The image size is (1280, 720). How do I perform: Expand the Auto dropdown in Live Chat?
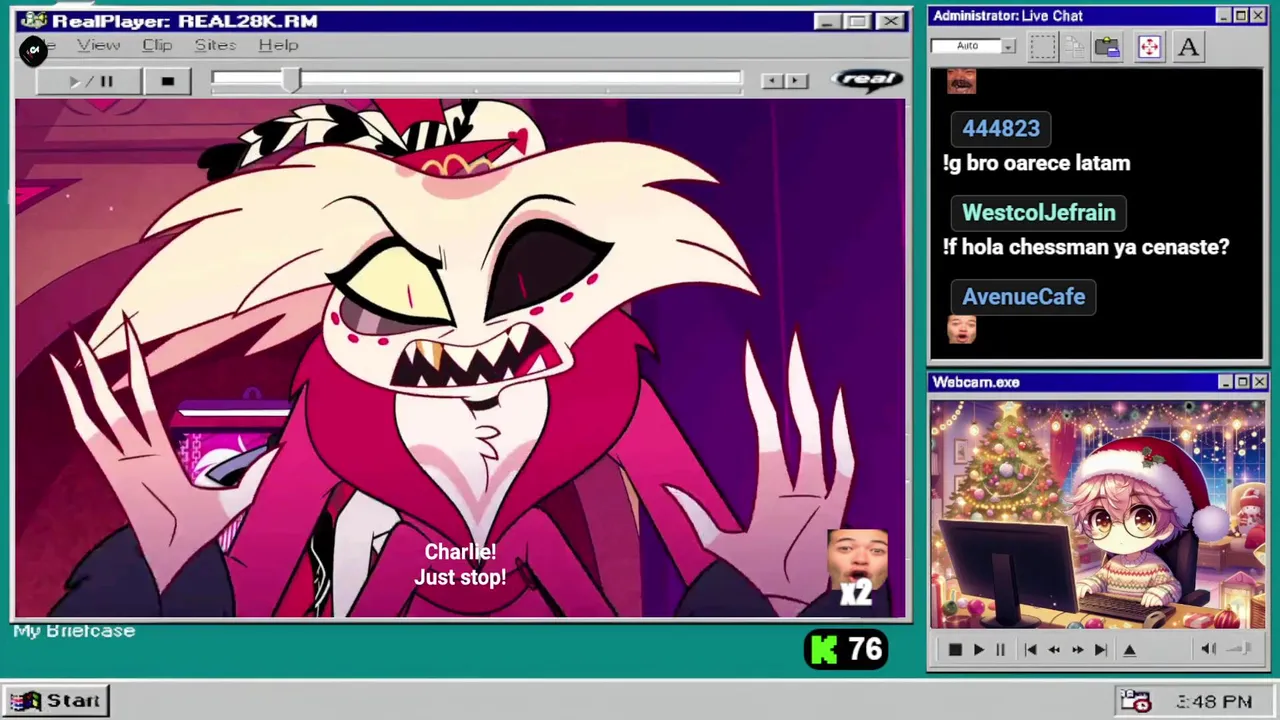click(x=1008, y=46)
